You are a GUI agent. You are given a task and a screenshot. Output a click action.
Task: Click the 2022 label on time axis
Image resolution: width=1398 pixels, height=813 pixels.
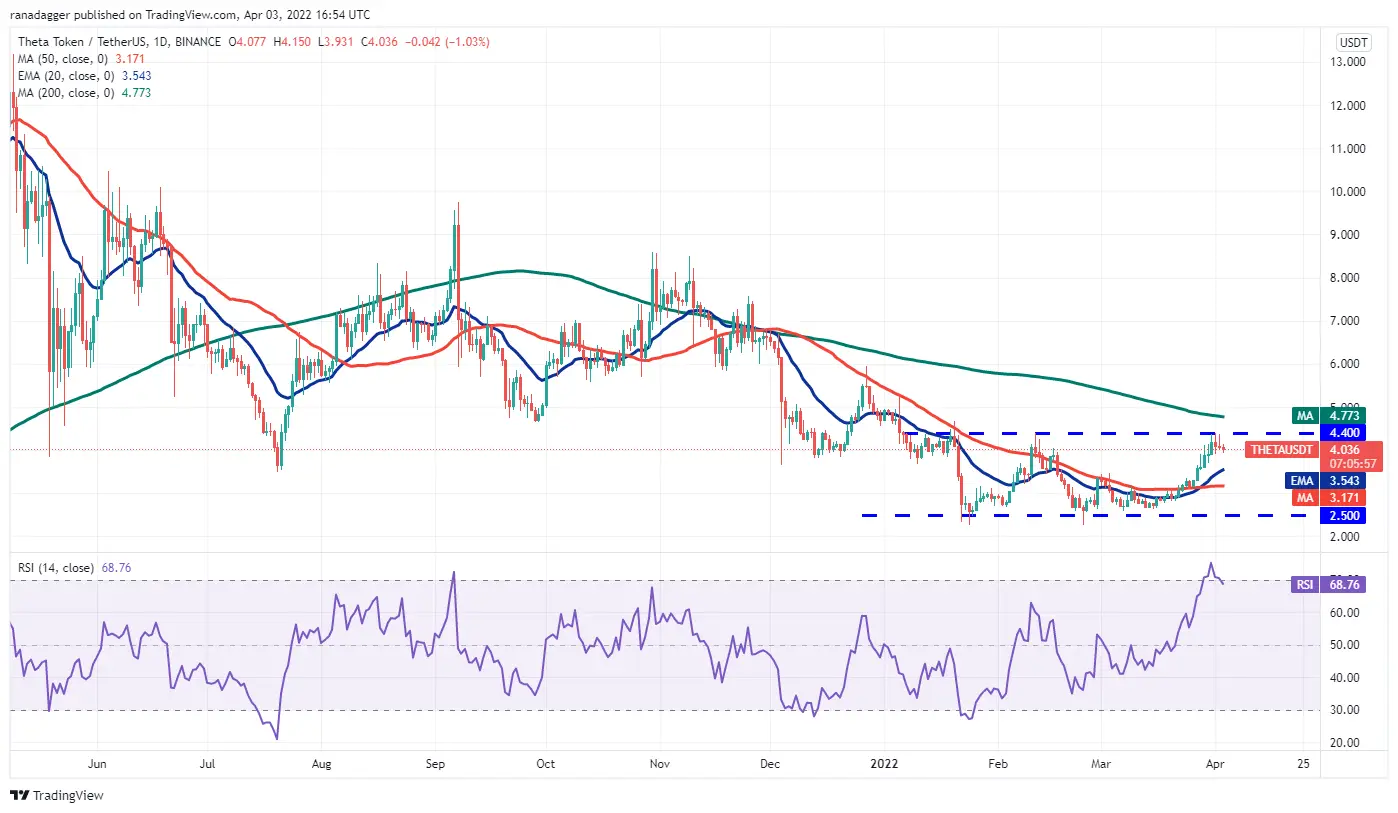click(884, 763)
